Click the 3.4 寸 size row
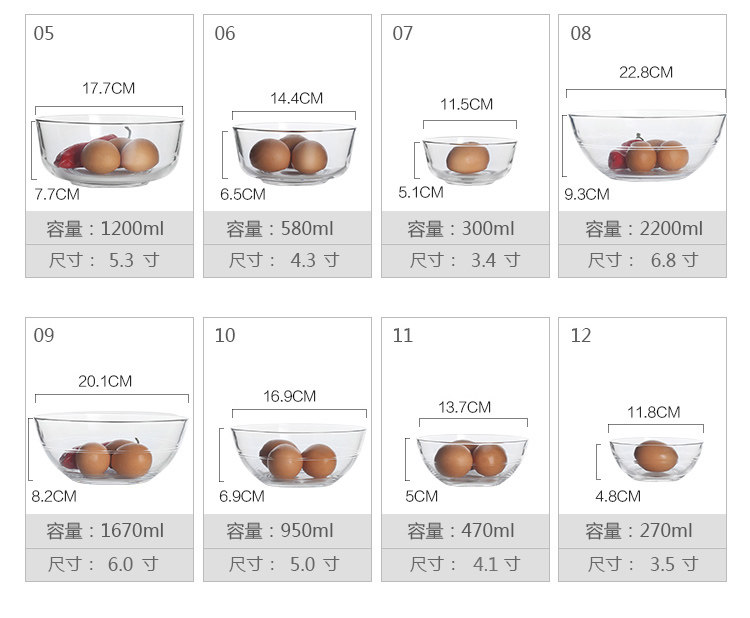Screen dimensions: 750x618 465,261
